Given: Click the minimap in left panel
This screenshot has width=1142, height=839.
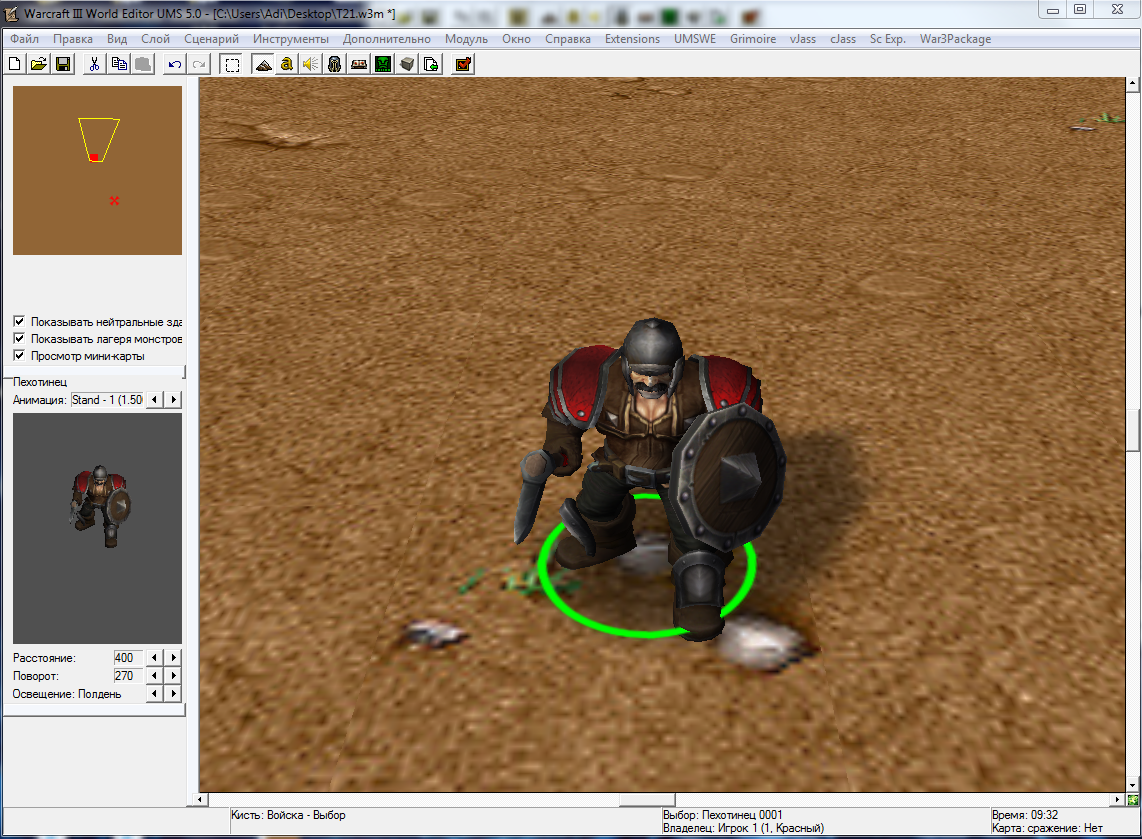Looking at the screenshot, I should pyautogui.click(x=98, y=170).
